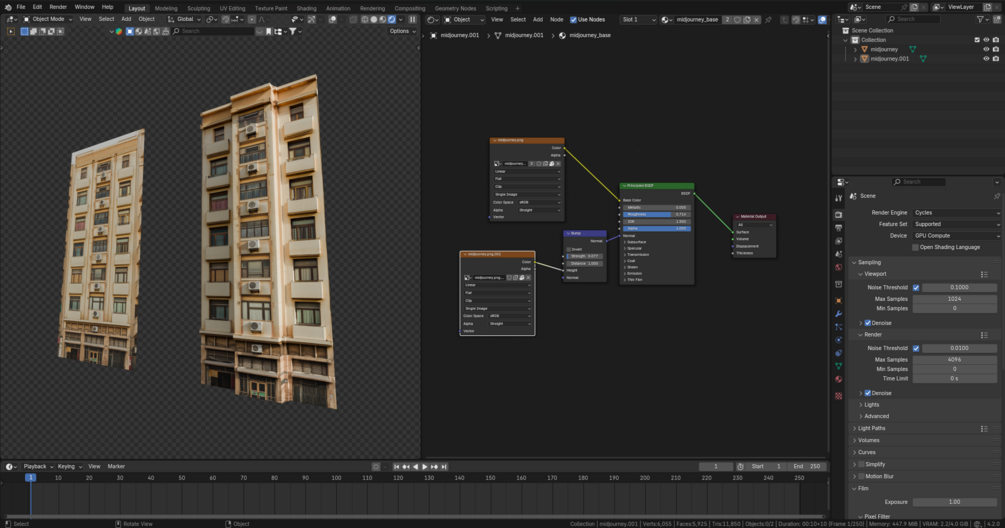Expand the Light Paths panel

coord(871,428)
